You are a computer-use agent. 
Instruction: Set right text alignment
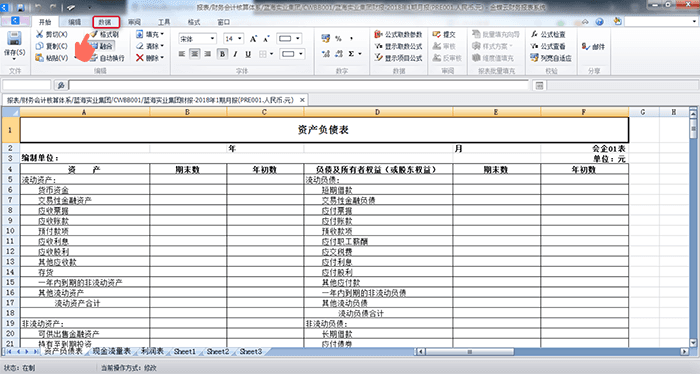[208, 54]
